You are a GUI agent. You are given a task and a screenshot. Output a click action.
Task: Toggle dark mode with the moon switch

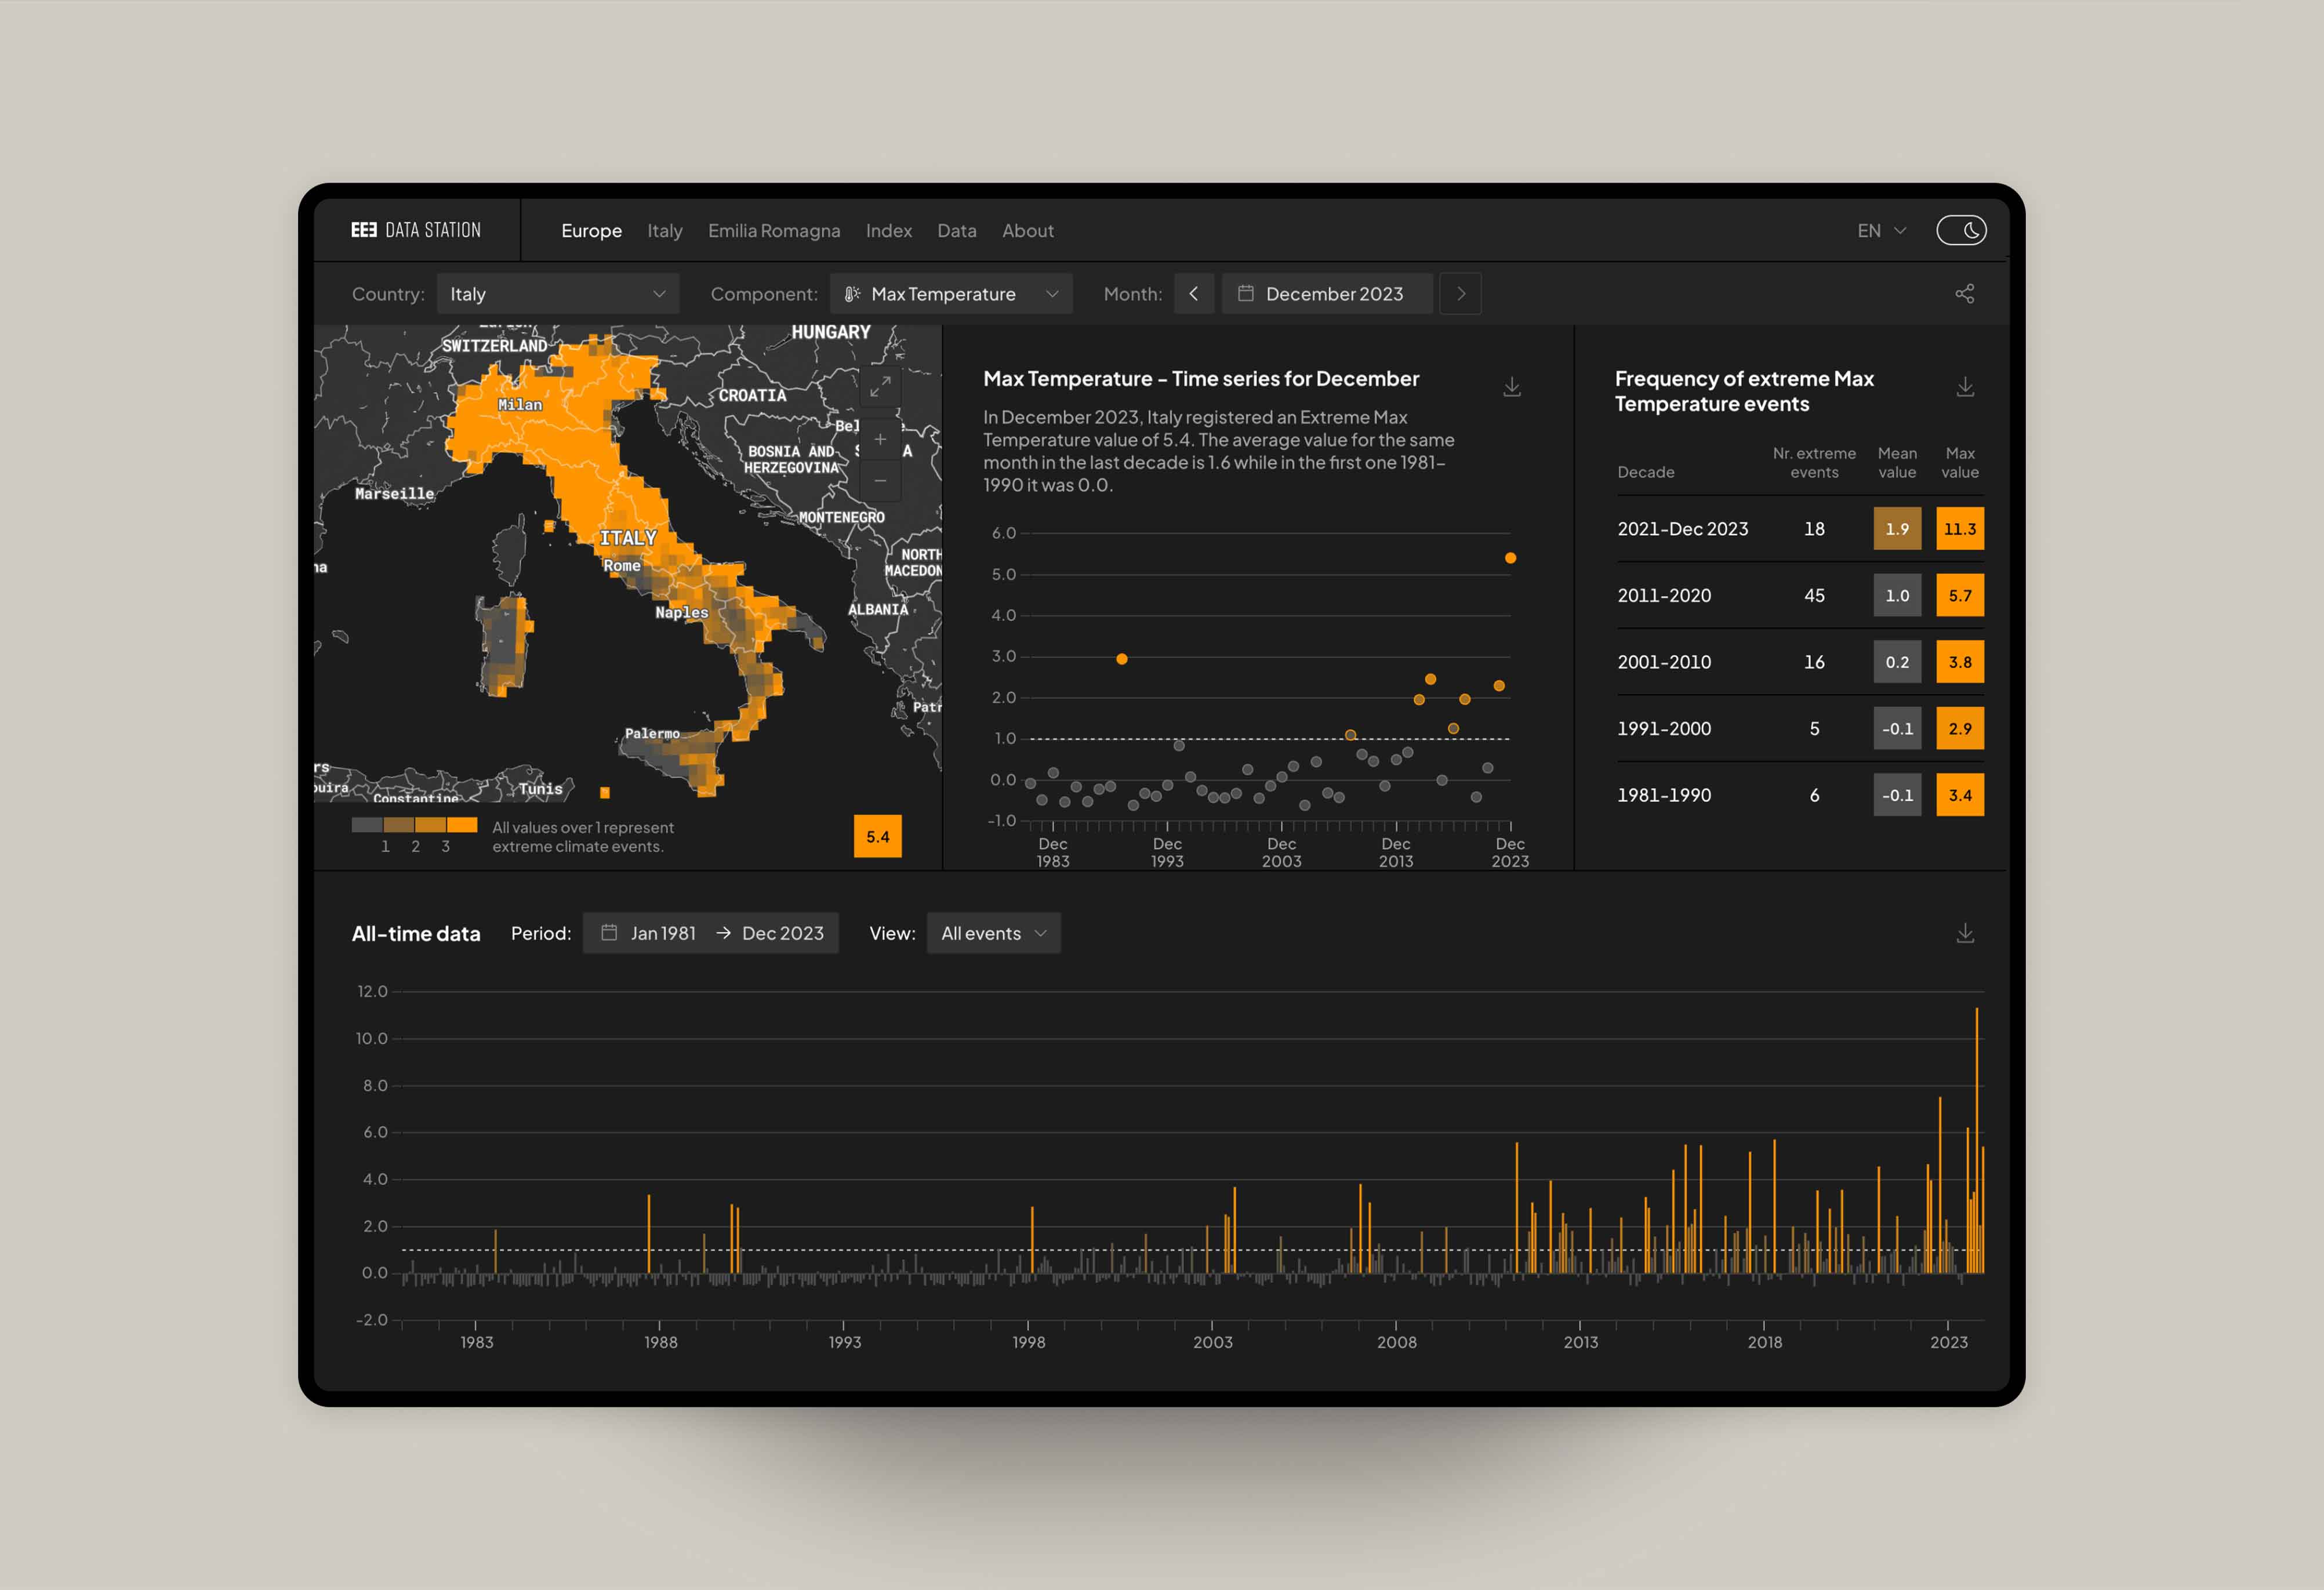pos(1963,230)
